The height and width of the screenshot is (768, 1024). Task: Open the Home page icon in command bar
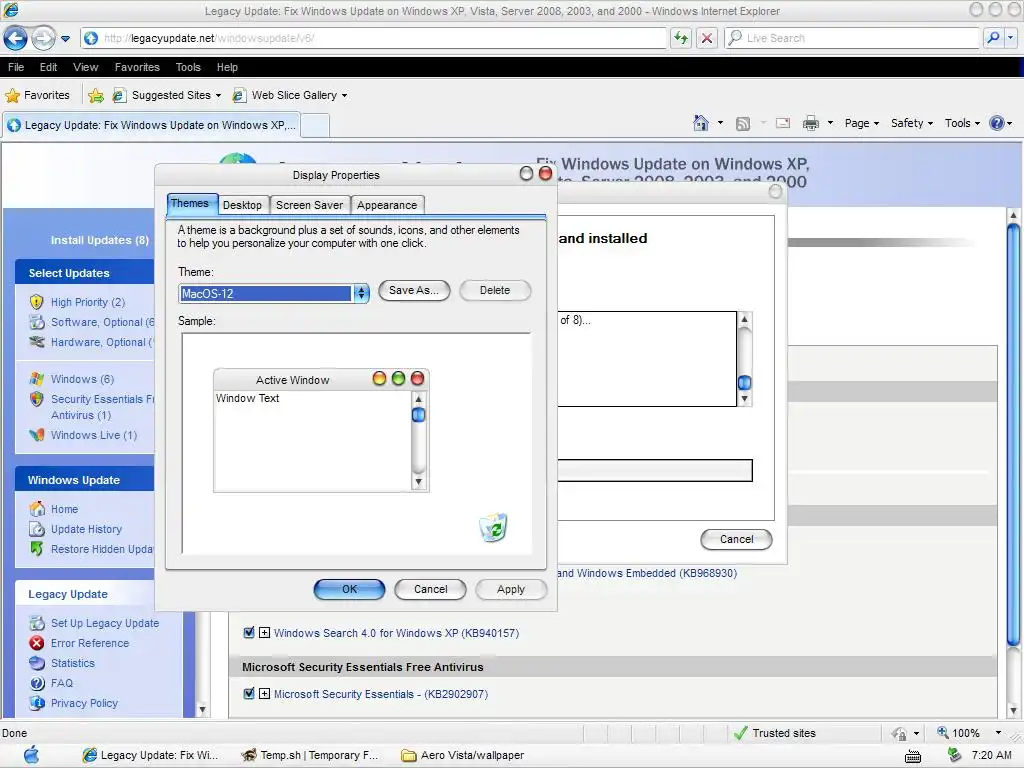(700, 123)
